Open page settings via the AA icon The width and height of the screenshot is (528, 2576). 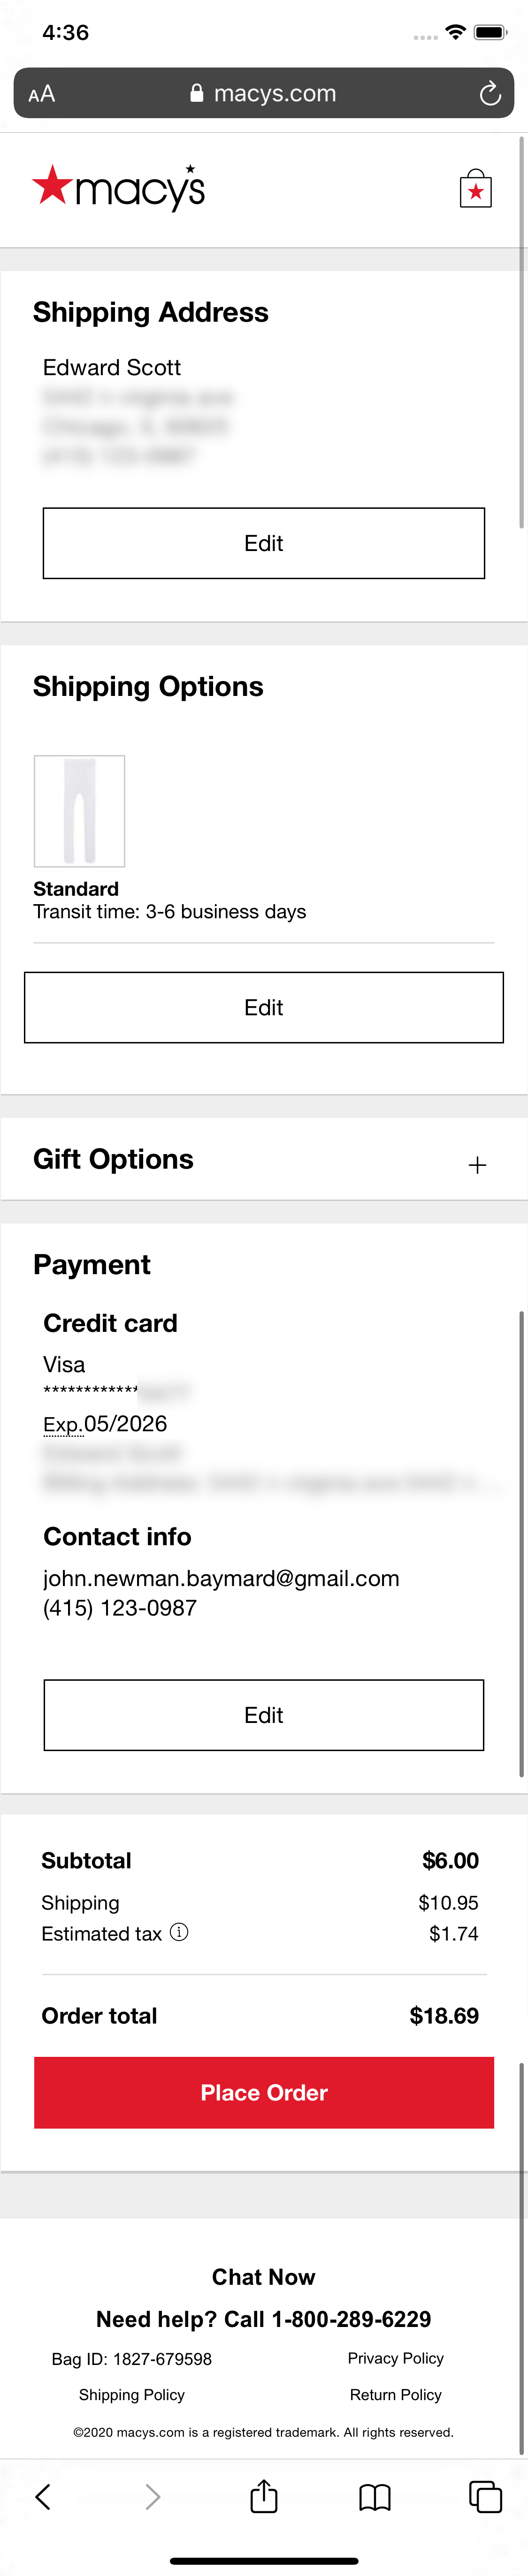pos(42,93)
